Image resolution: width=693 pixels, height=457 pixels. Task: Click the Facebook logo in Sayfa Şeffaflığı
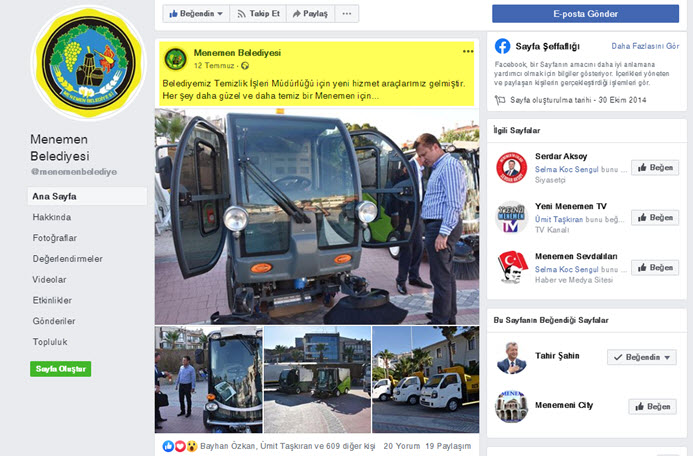click(503, 46)
